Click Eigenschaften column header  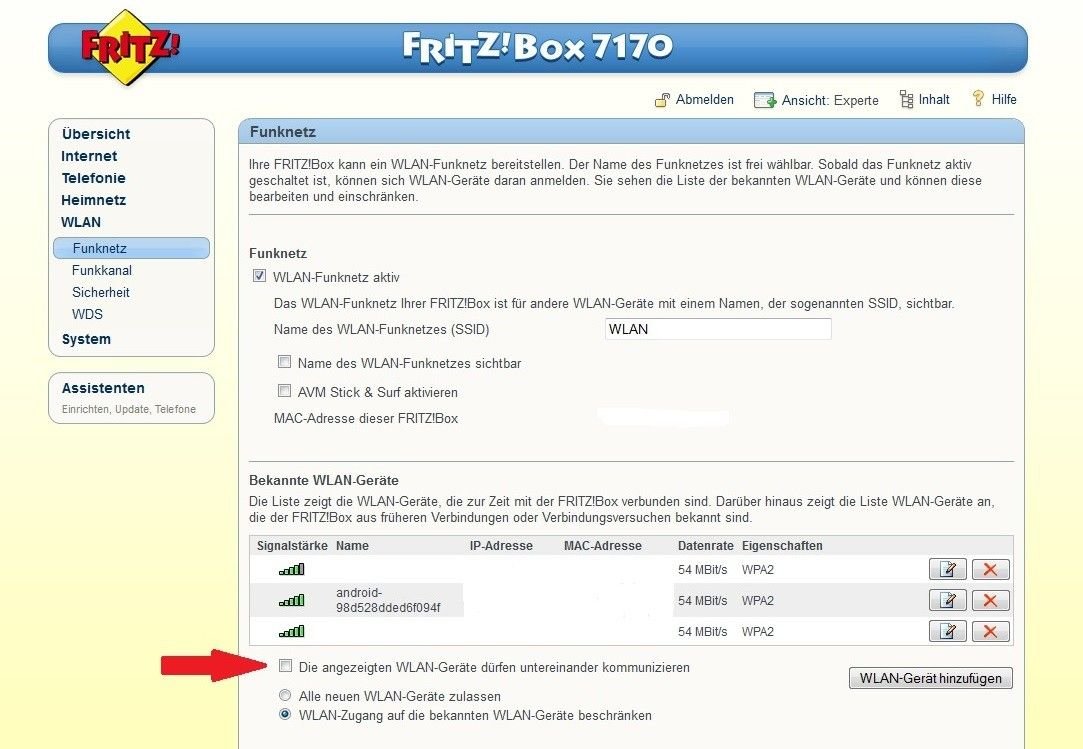pyautogui.click(x=782, y=546)
